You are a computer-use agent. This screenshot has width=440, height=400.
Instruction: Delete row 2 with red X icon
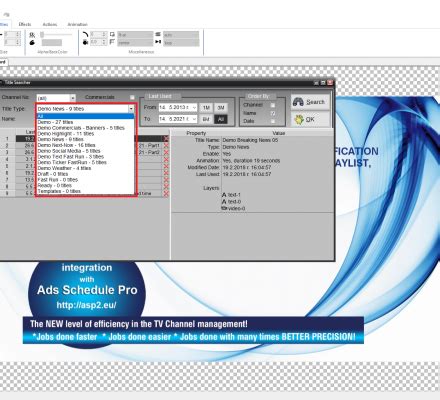pyautogui.click(x=166, y=146)
